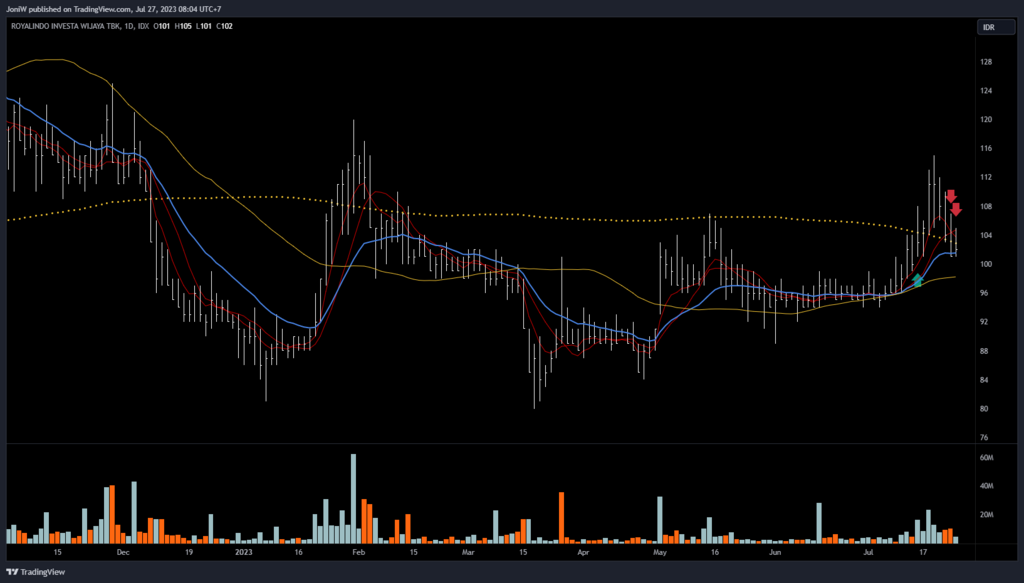
Task: Select the Apr label on time axis
Action: tap(582, 551)
